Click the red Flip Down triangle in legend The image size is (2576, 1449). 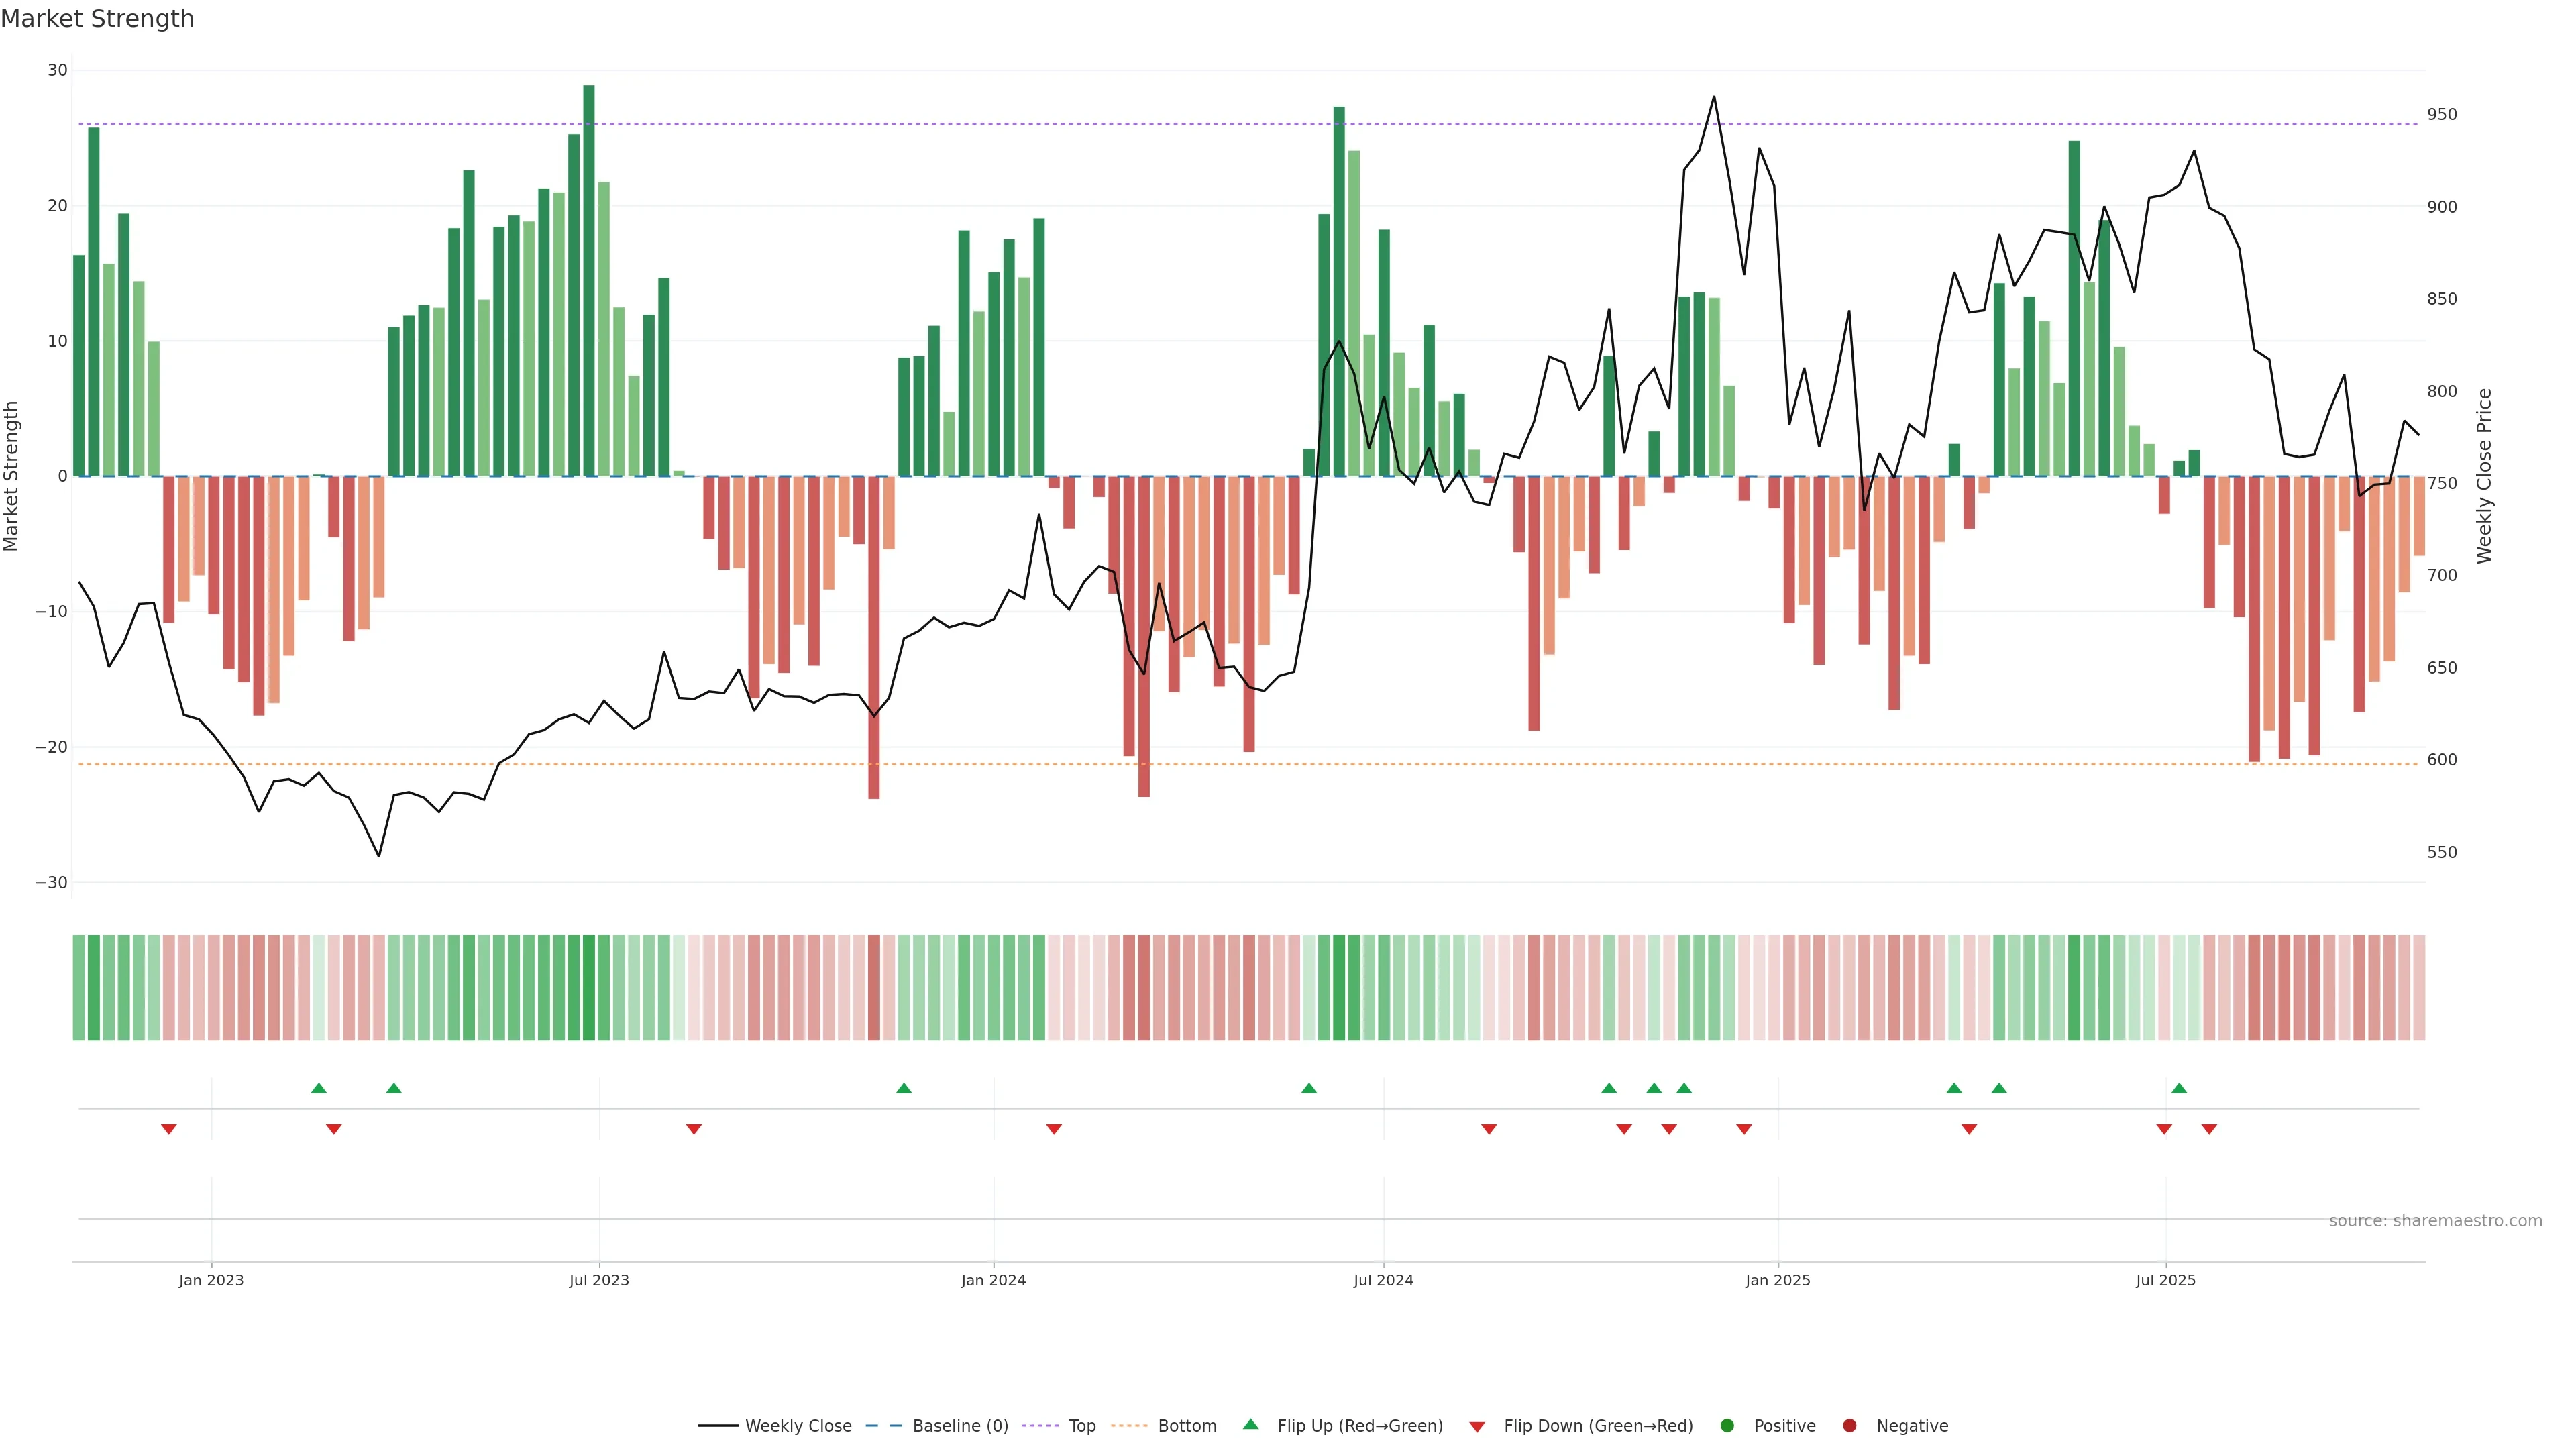(x=1477, y=1426)
